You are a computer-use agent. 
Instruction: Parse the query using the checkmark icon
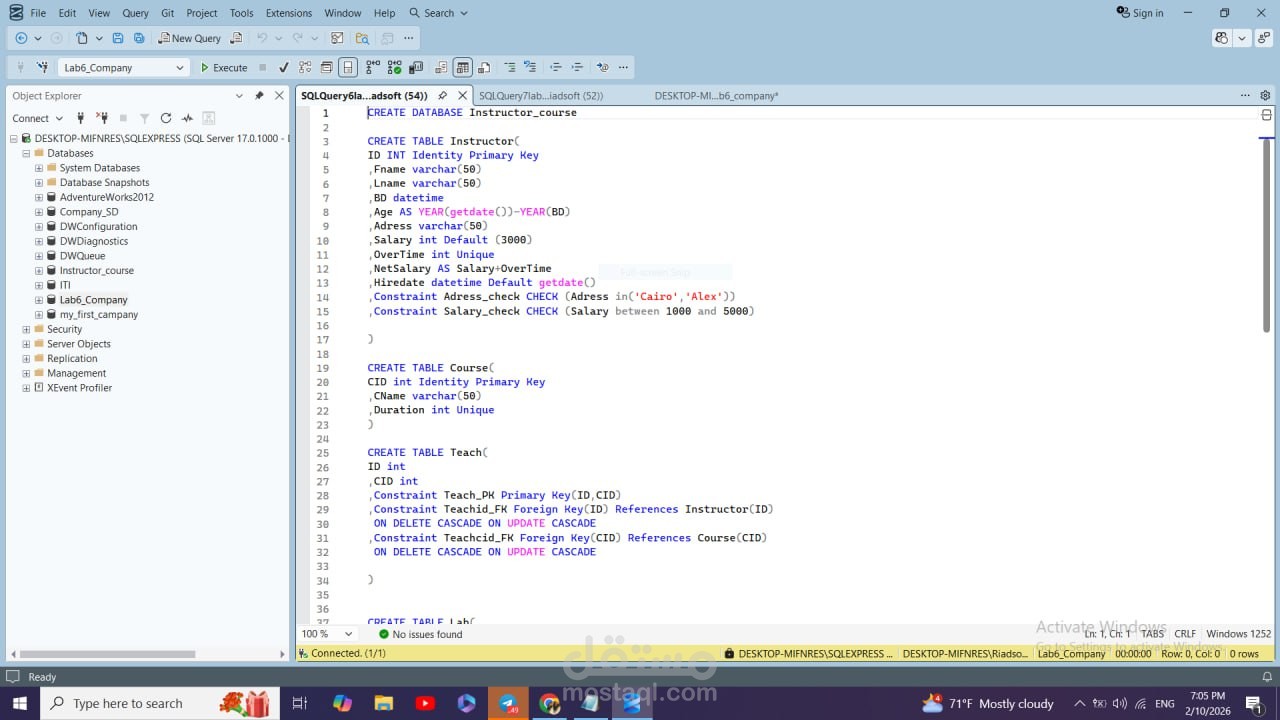pyautogui.click(x=284, y=67)
